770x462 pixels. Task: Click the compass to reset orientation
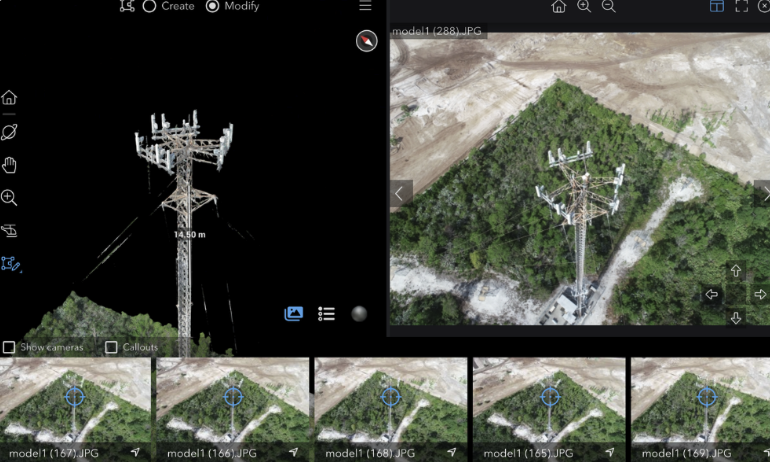(366, 41)
